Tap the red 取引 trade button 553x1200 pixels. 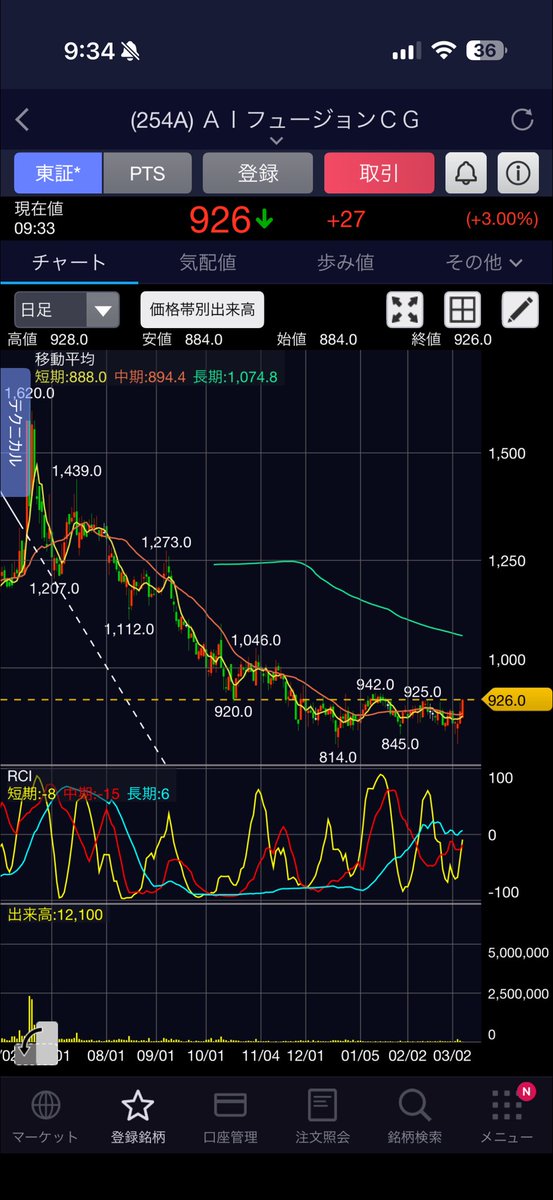[x=379, y=173]
